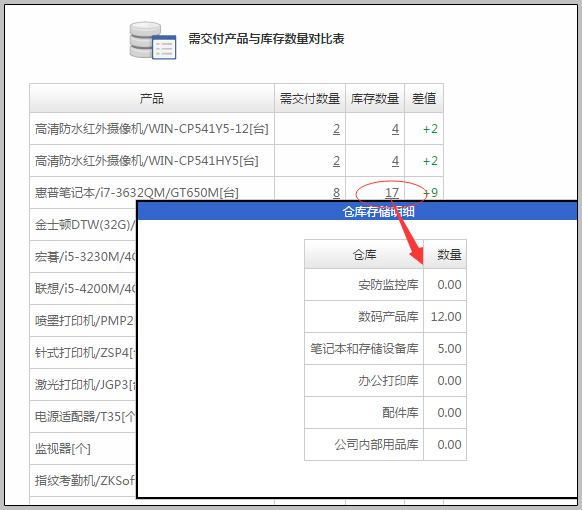Click required quantity 2 for WIN-CP541Y5-12
This screenshot has height=510, width=582.
pos(336,129)
